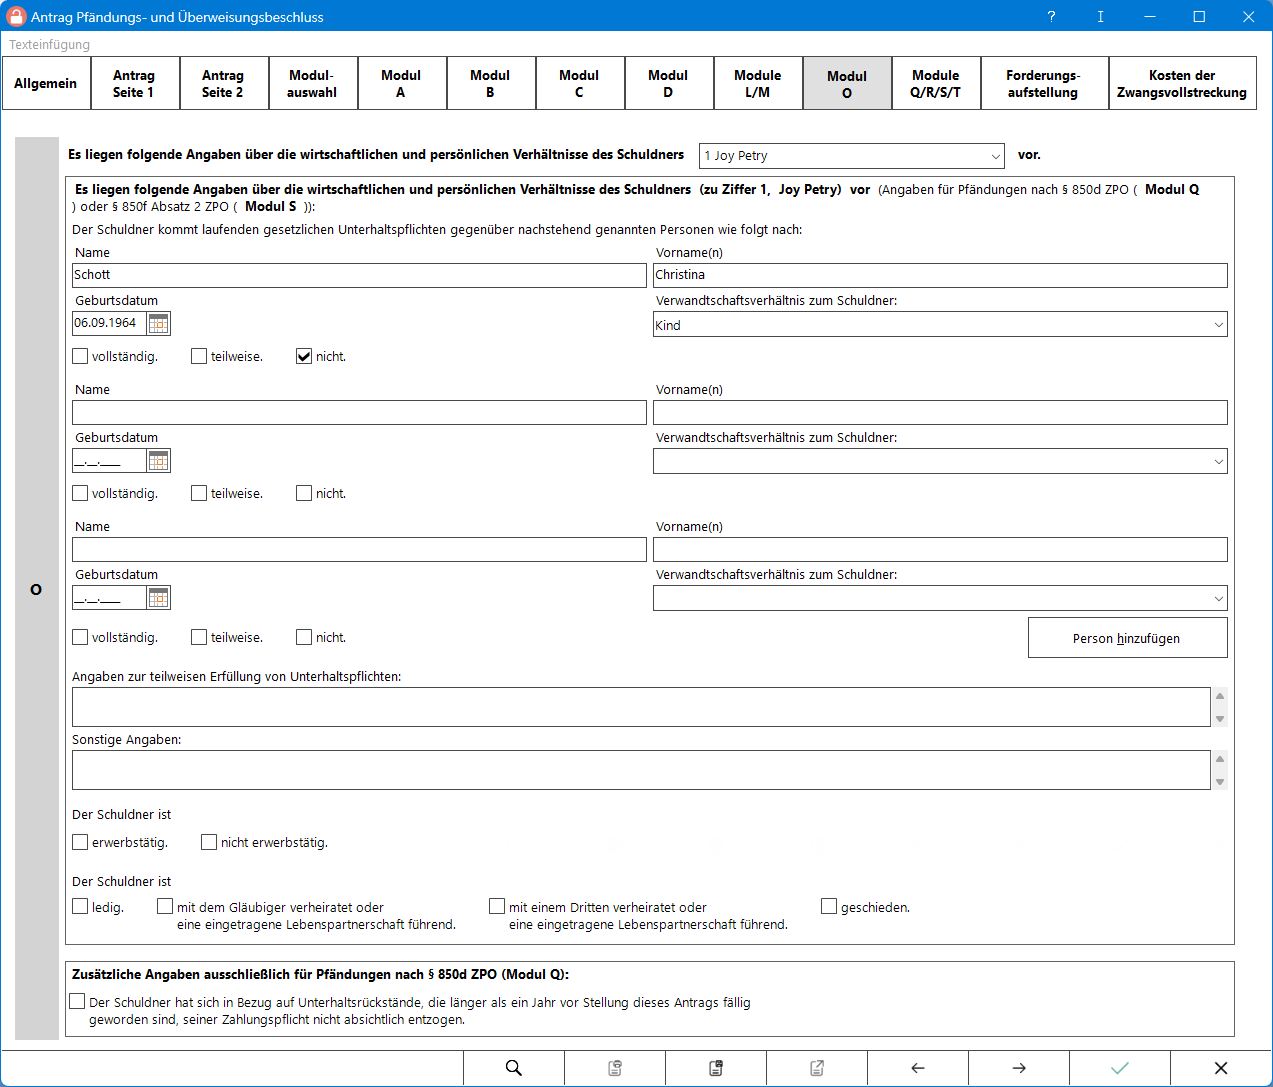Click the Texteinfügung menu item
The width and height of the screenshot is (1273, 1087).
(49, 44)
